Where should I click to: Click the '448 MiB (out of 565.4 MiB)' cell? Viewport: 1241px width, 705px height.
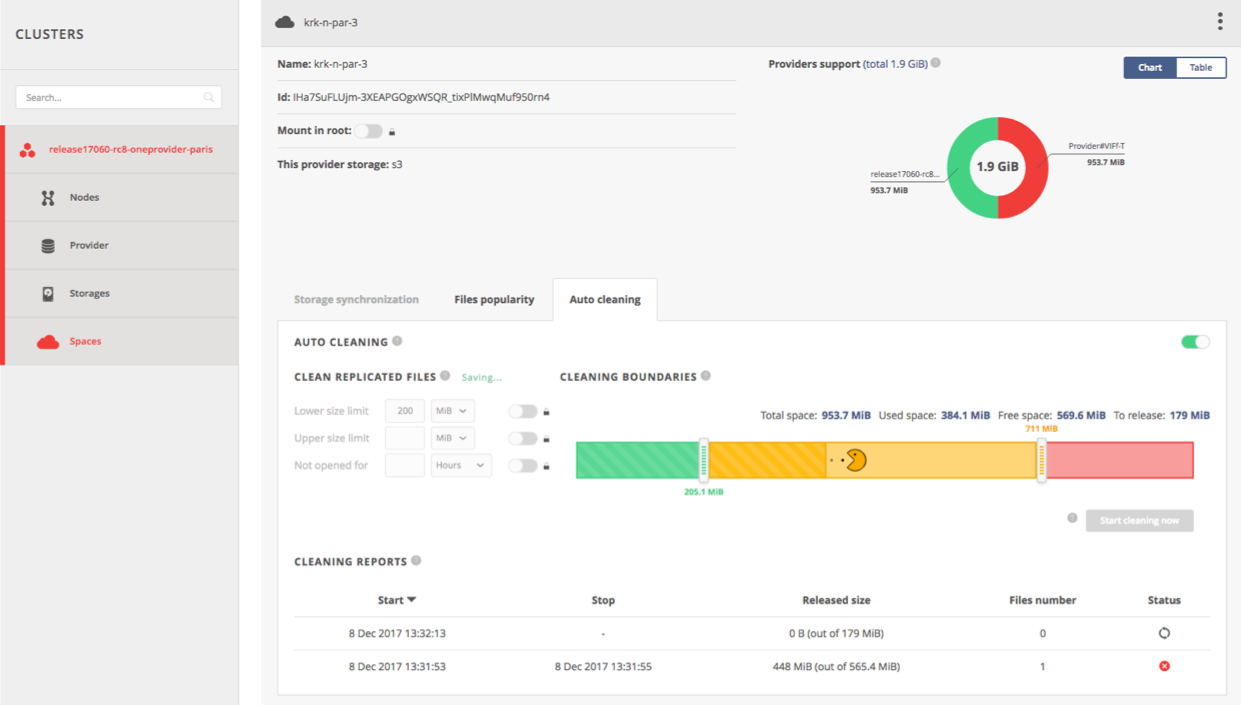(836, 666)
